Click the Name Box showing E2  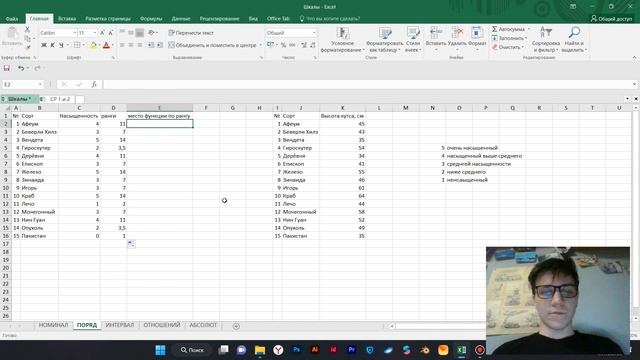coord(23,84)
